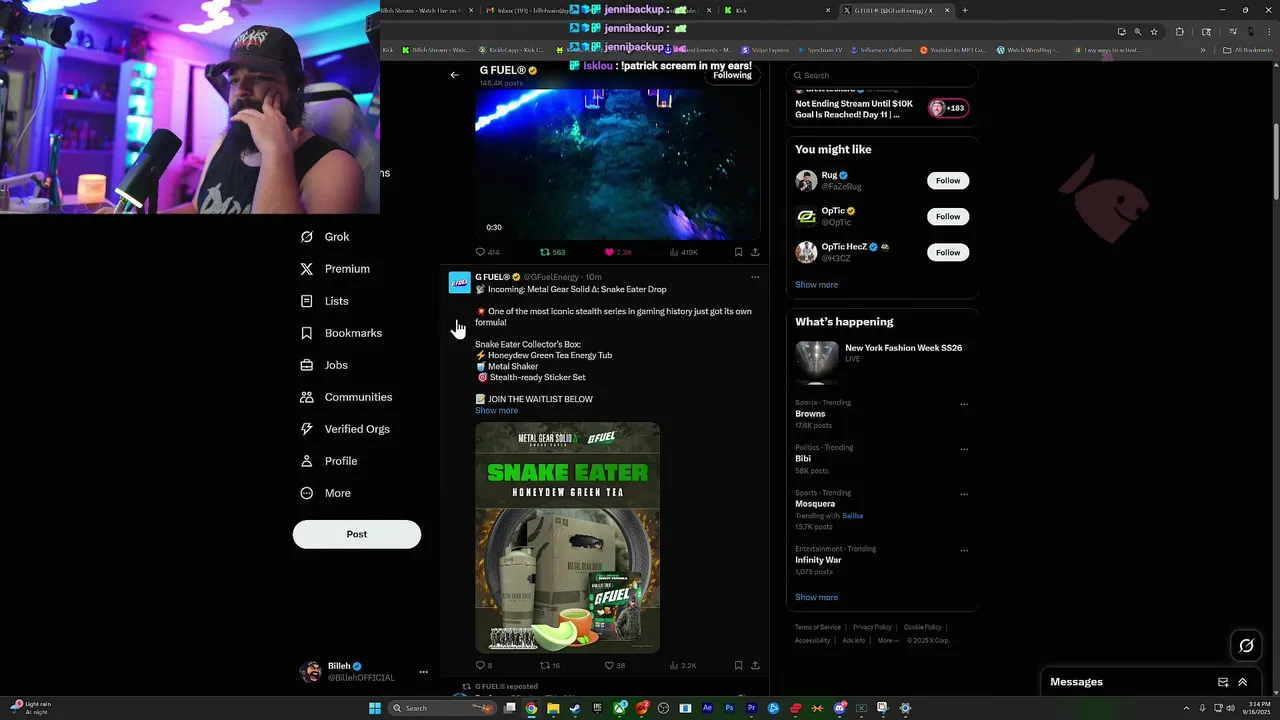Viewport: 1280px width, 720px height.
Task: View analytics of the 2.2K views post
Action: [x=684, y=665]
